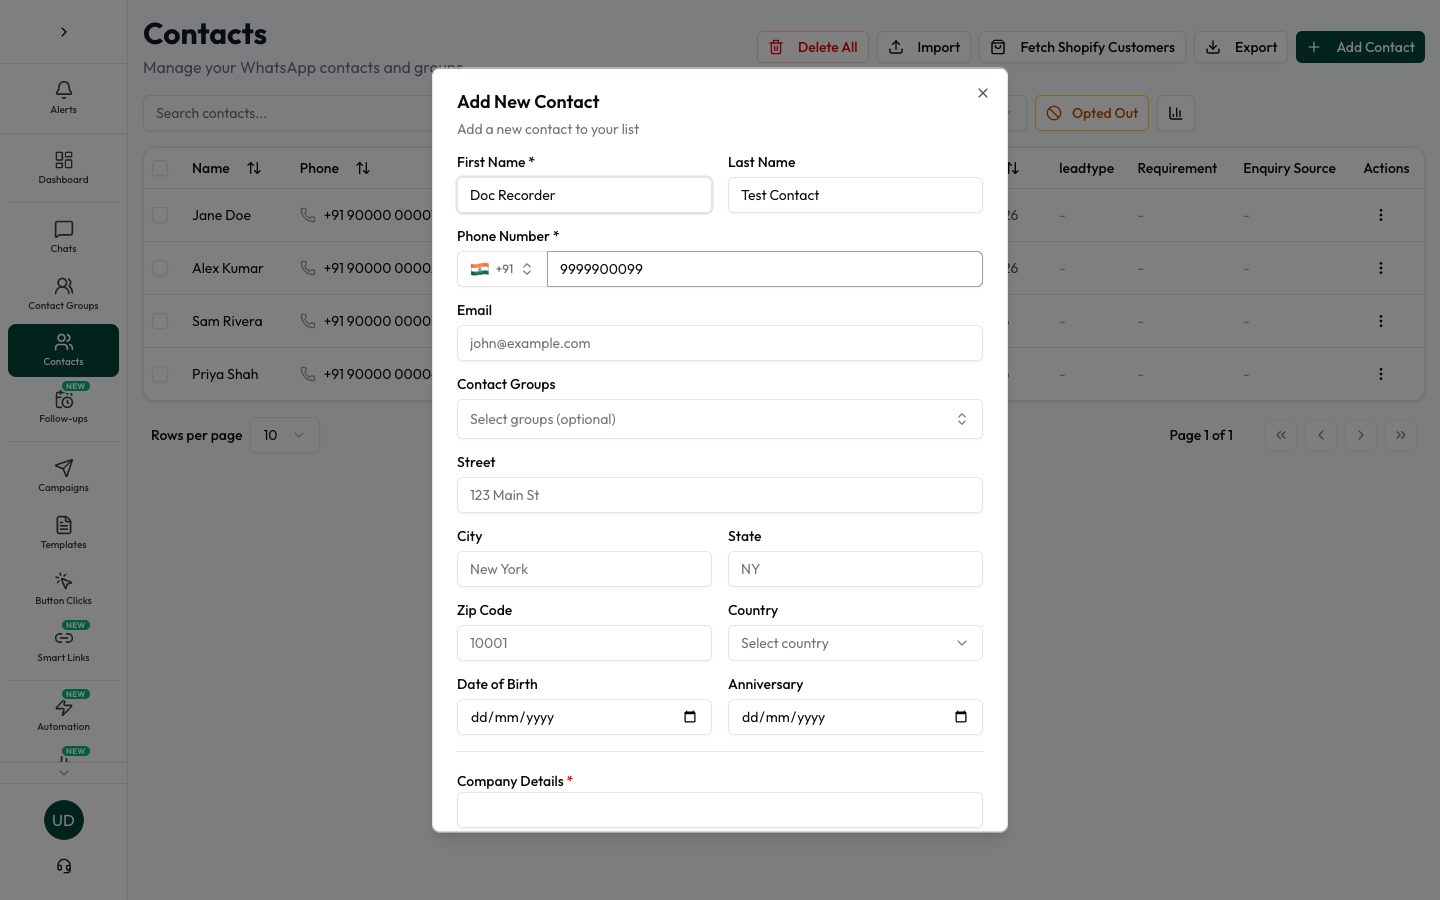
Task: Open Button Clicks in sidebar
Action: pos(63,588)
